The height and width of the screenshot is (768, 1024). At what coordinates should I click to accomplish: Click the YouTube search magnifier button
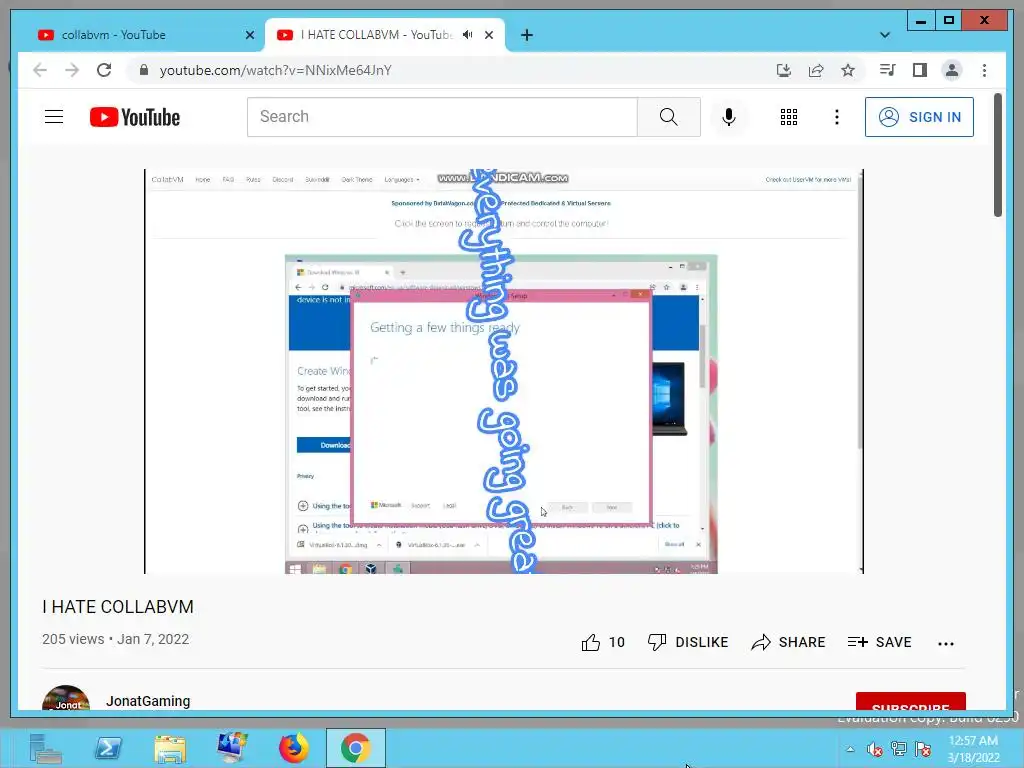coord(669,117)
